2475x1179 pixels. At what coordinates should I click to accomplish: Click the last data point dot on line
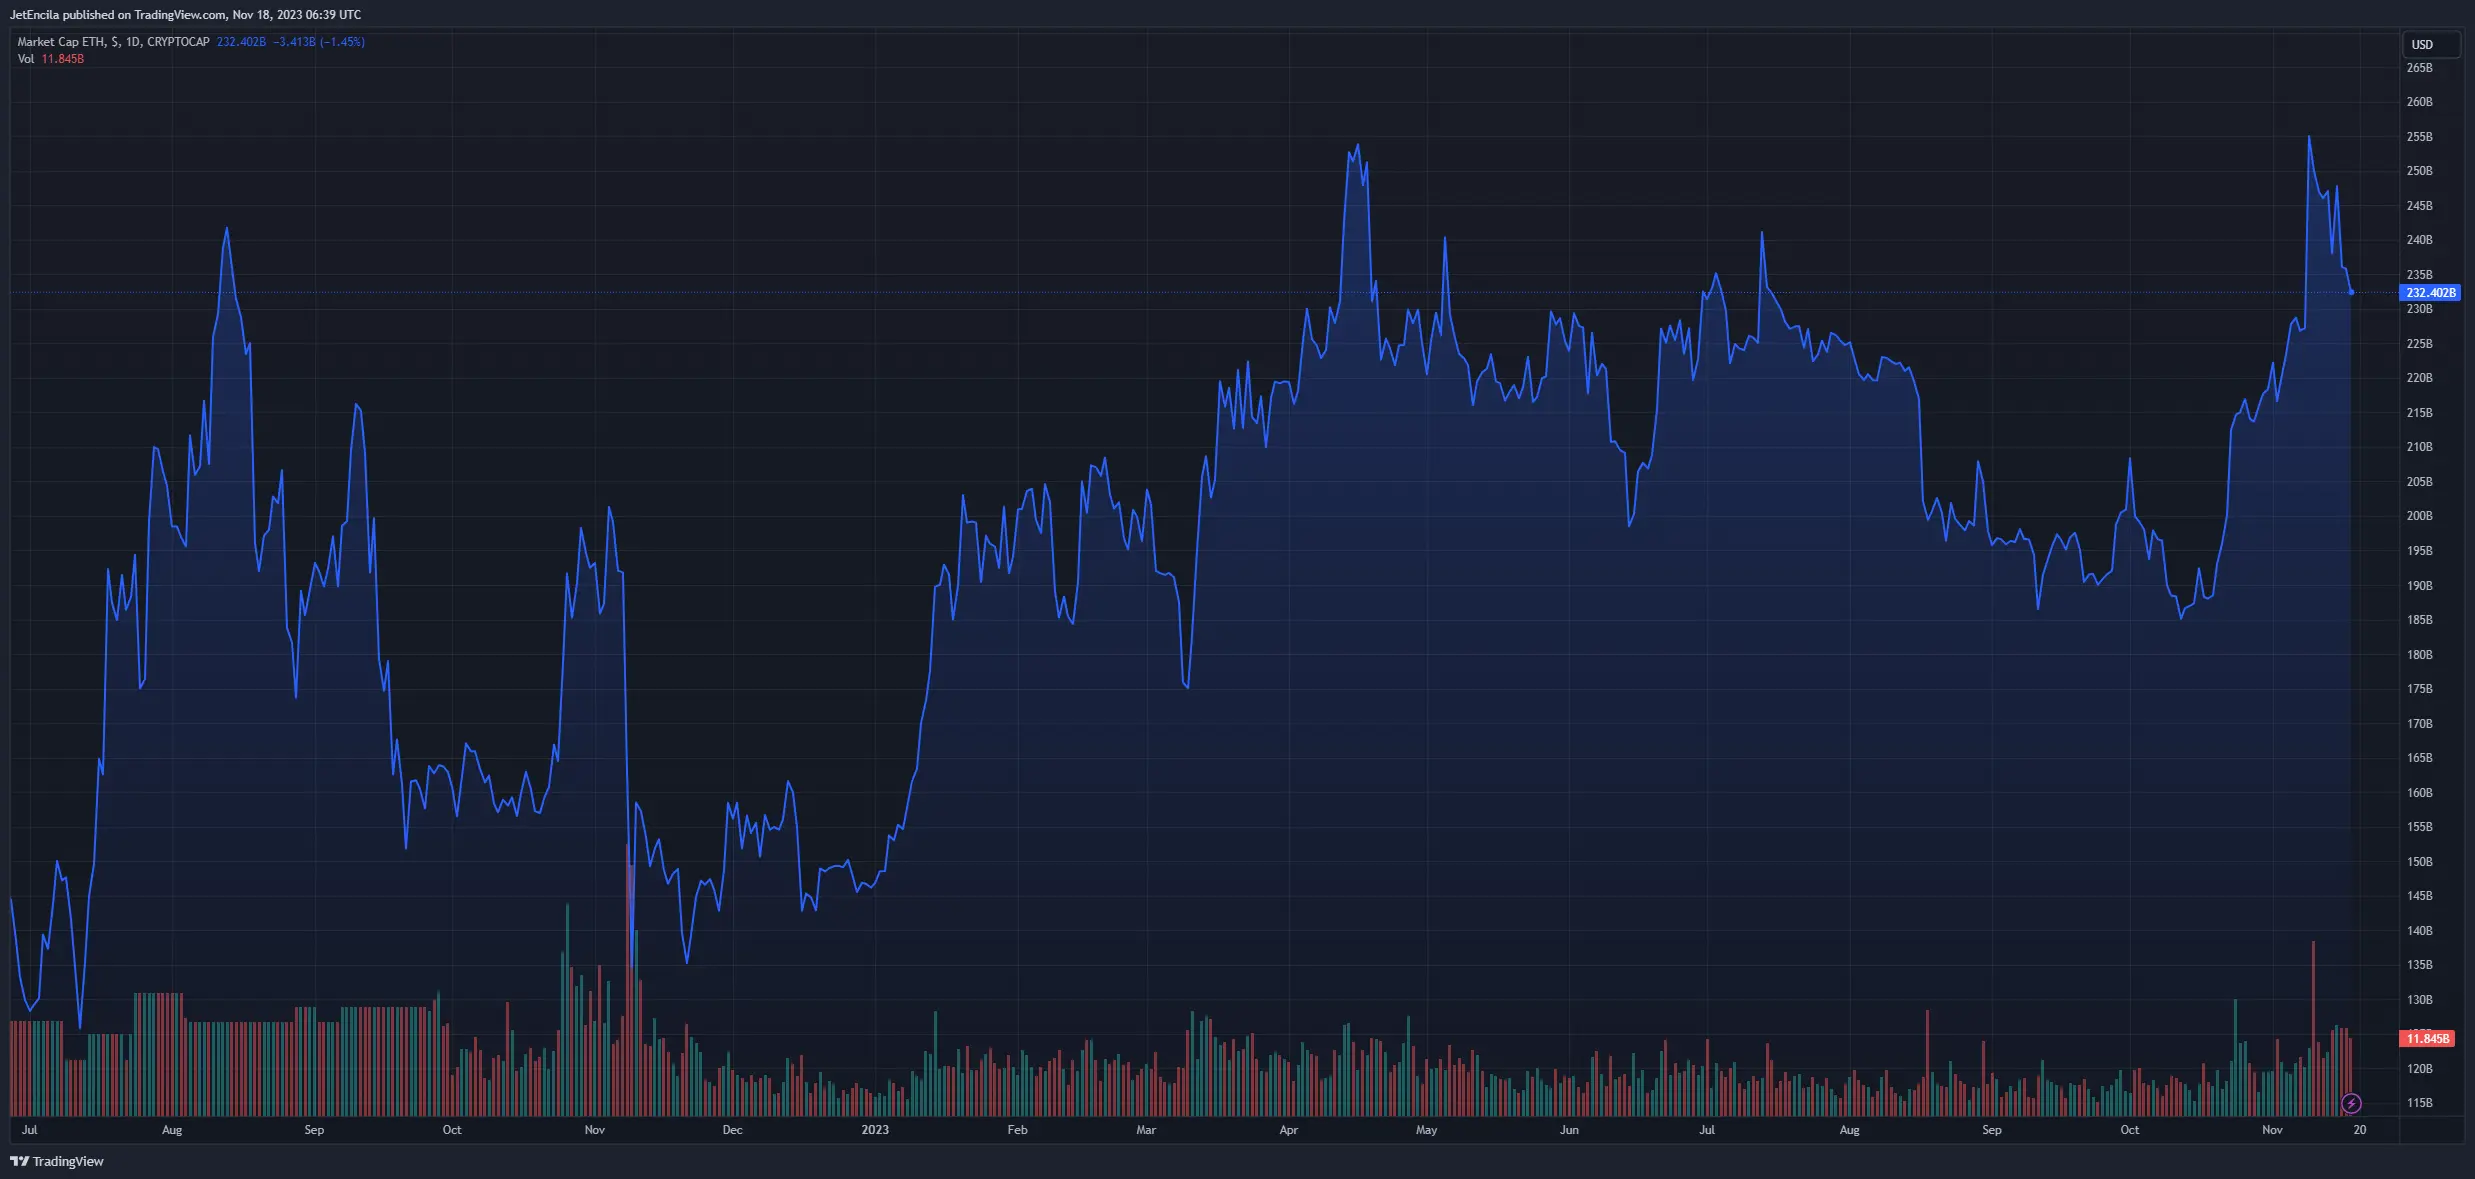[2351, 292]
